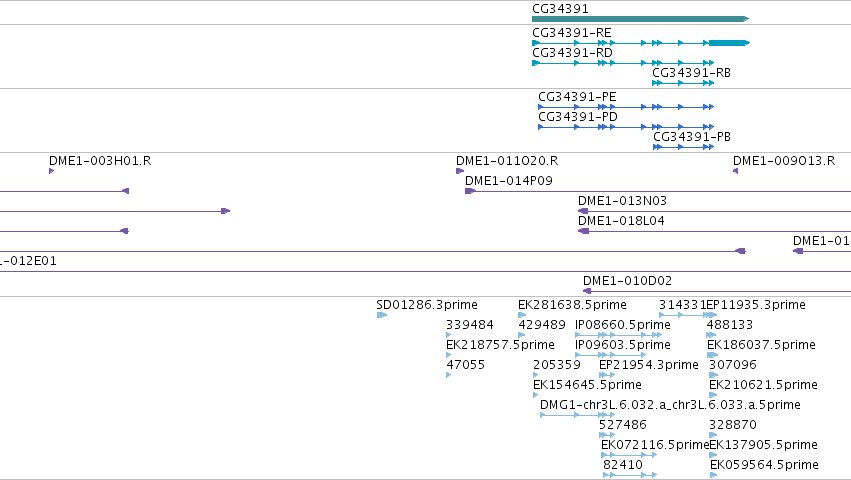Select the CG34391-PB protein feature label
Image resolution: width=851 pixels, height=480 pixels.
[x=692, y=137]
